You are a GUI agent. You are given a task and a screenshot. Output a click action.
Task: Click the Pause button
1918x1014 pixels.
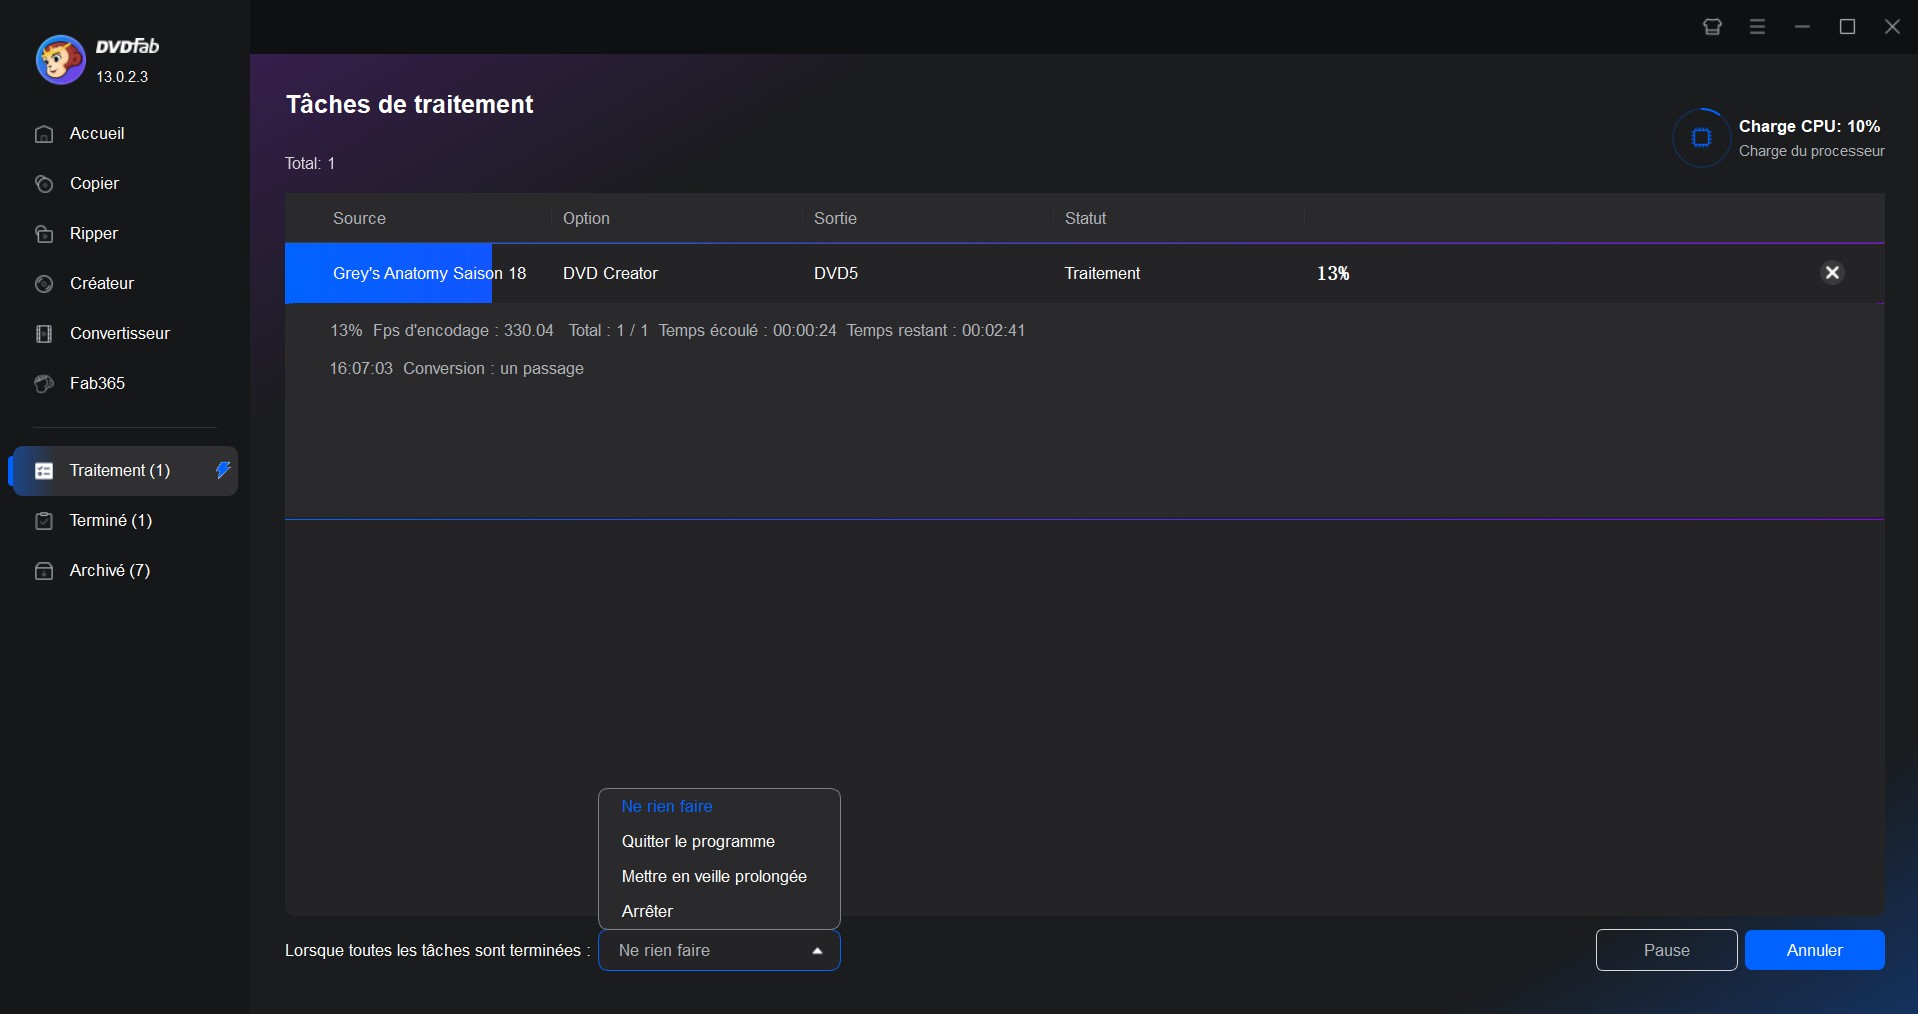pyautogui.click(x=1666, y=950)
